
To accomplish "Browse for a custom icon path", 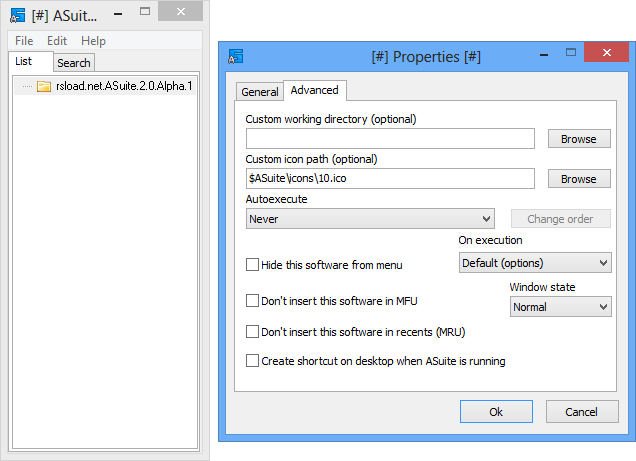I will pos(578,179).
